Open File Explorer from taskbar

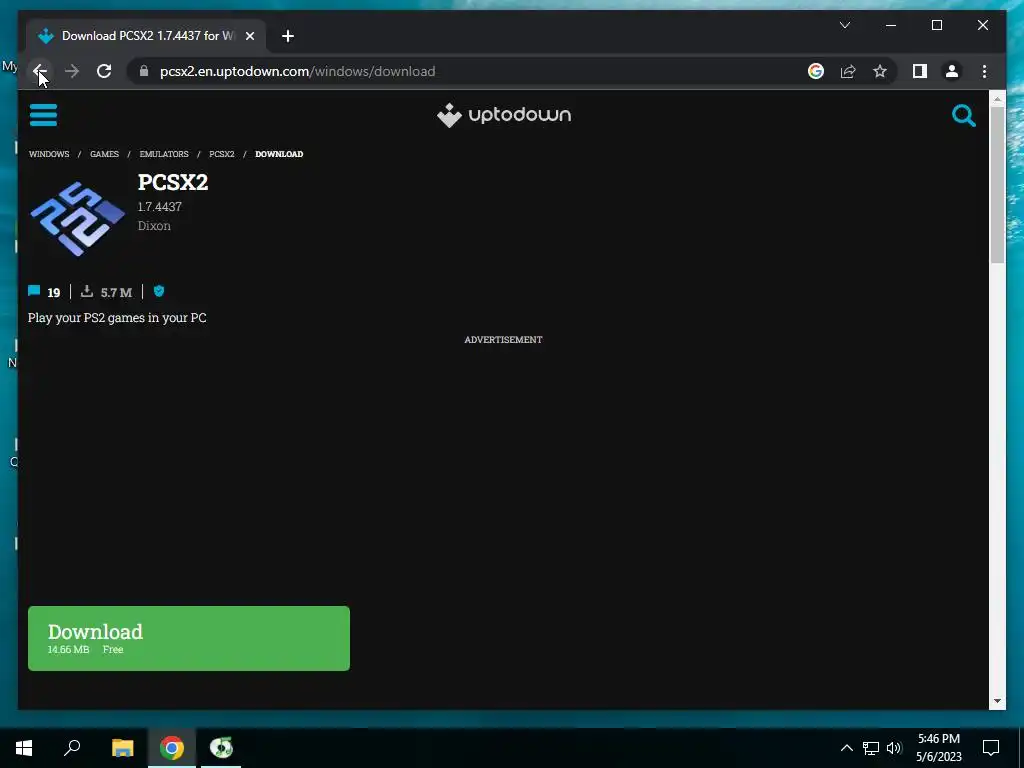122,748
